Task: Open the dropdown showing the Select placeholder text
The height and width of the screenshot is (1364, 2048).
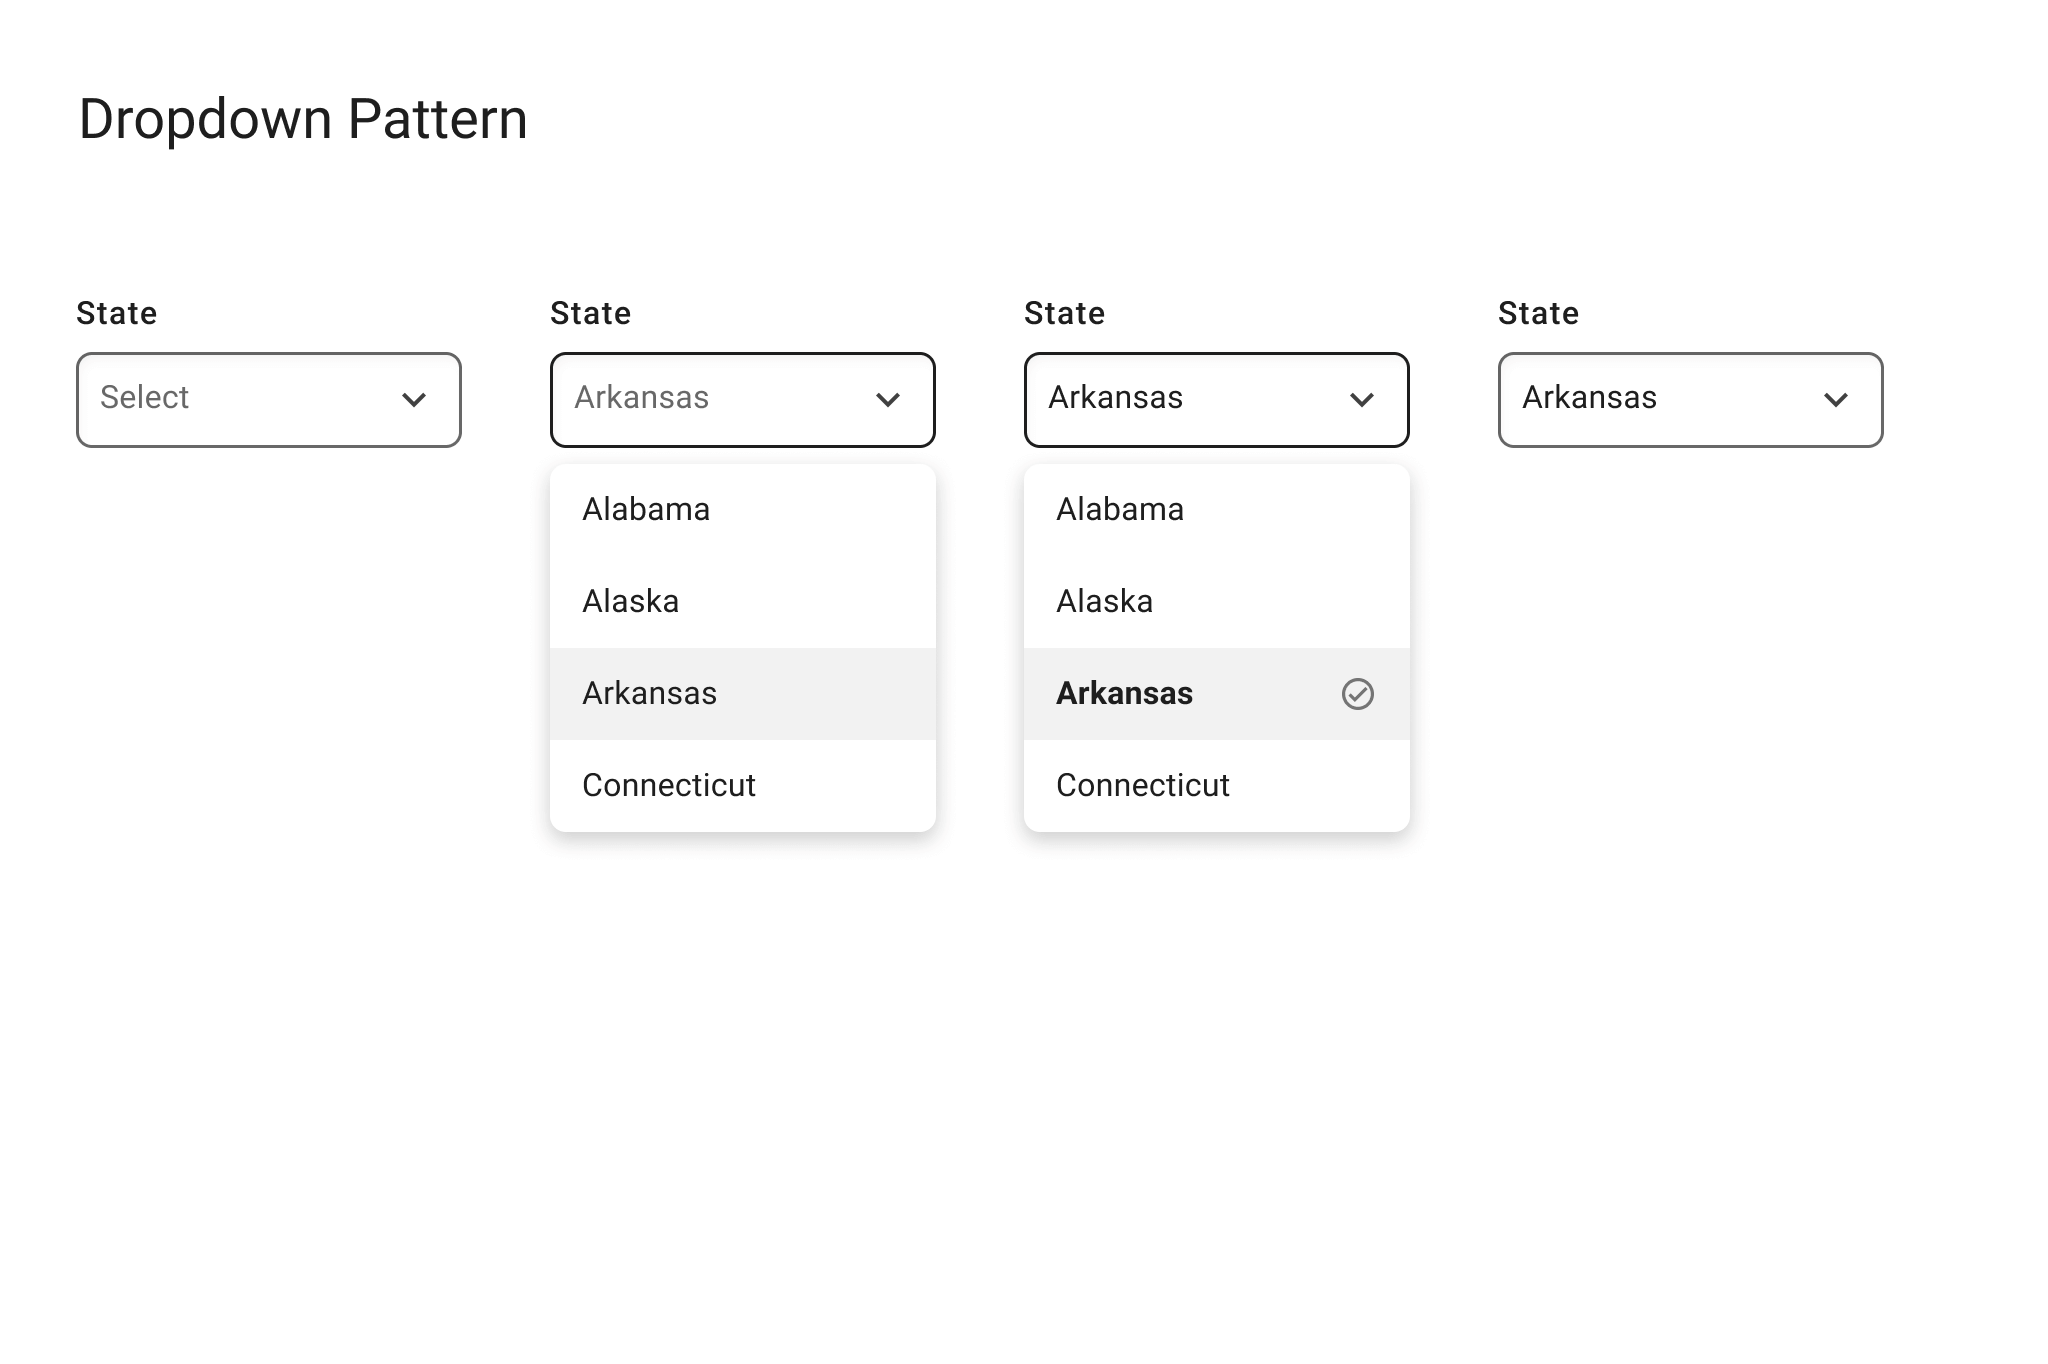Action: coord(268,400)
